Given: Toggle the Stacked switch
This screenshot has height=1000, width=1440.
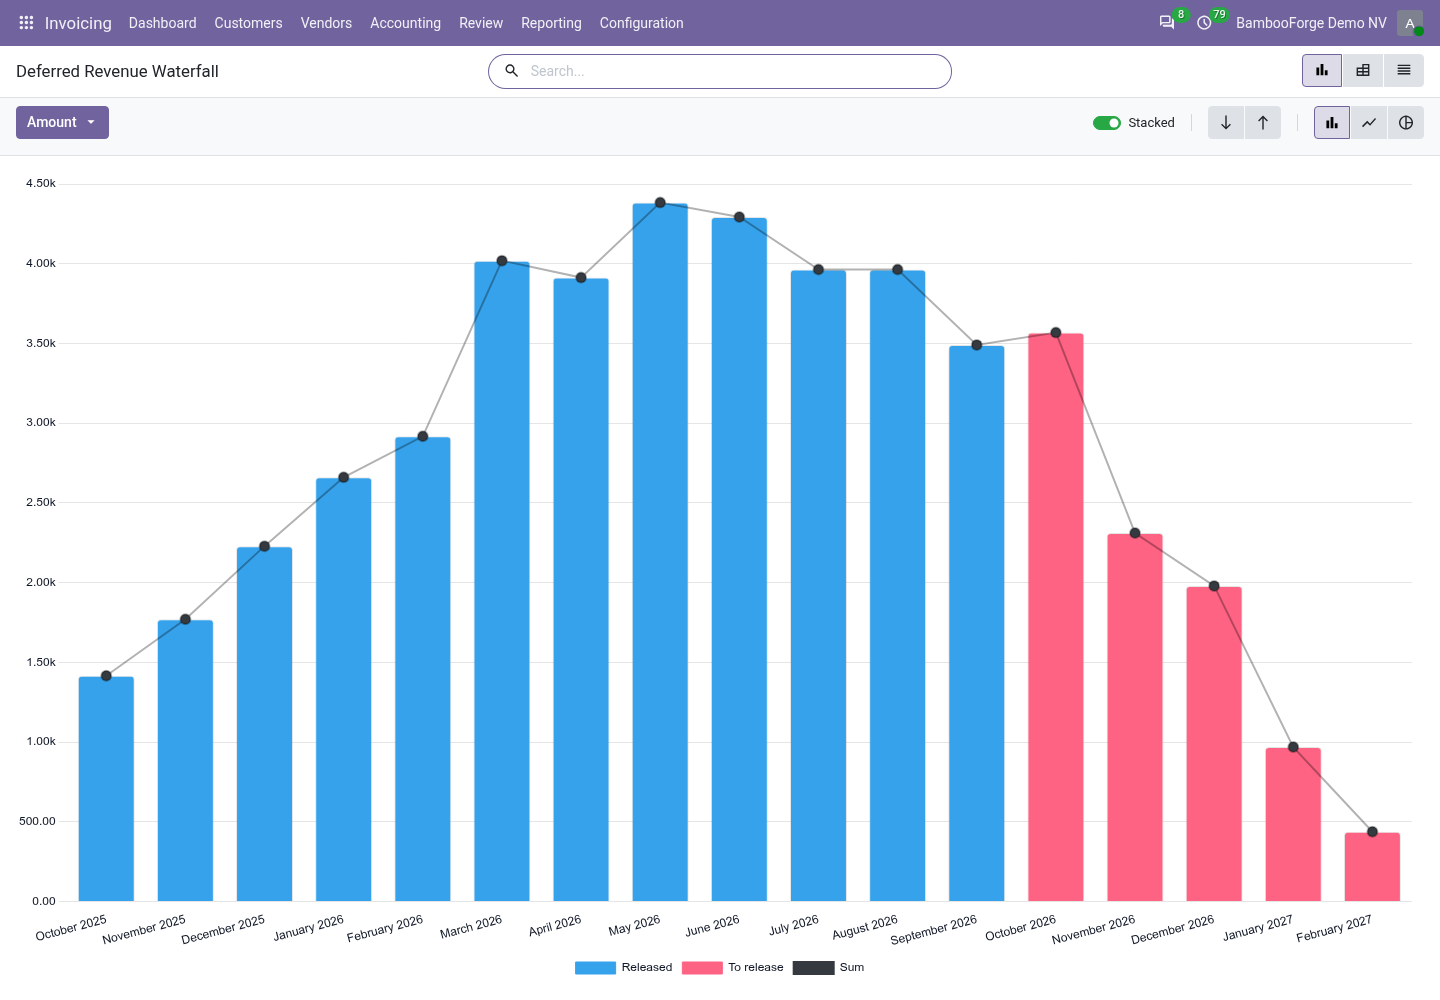Looking at the screenshot, I should [1107, 123].
